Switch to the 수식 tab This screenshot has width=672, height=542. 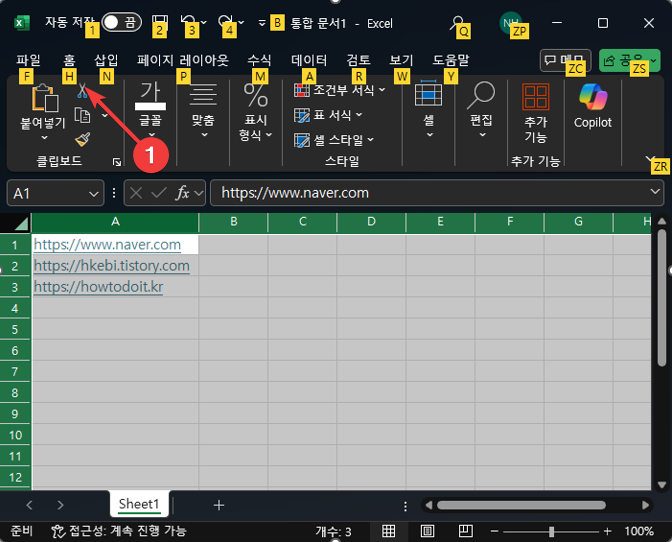pyautogui.click(x=259, y=60)
